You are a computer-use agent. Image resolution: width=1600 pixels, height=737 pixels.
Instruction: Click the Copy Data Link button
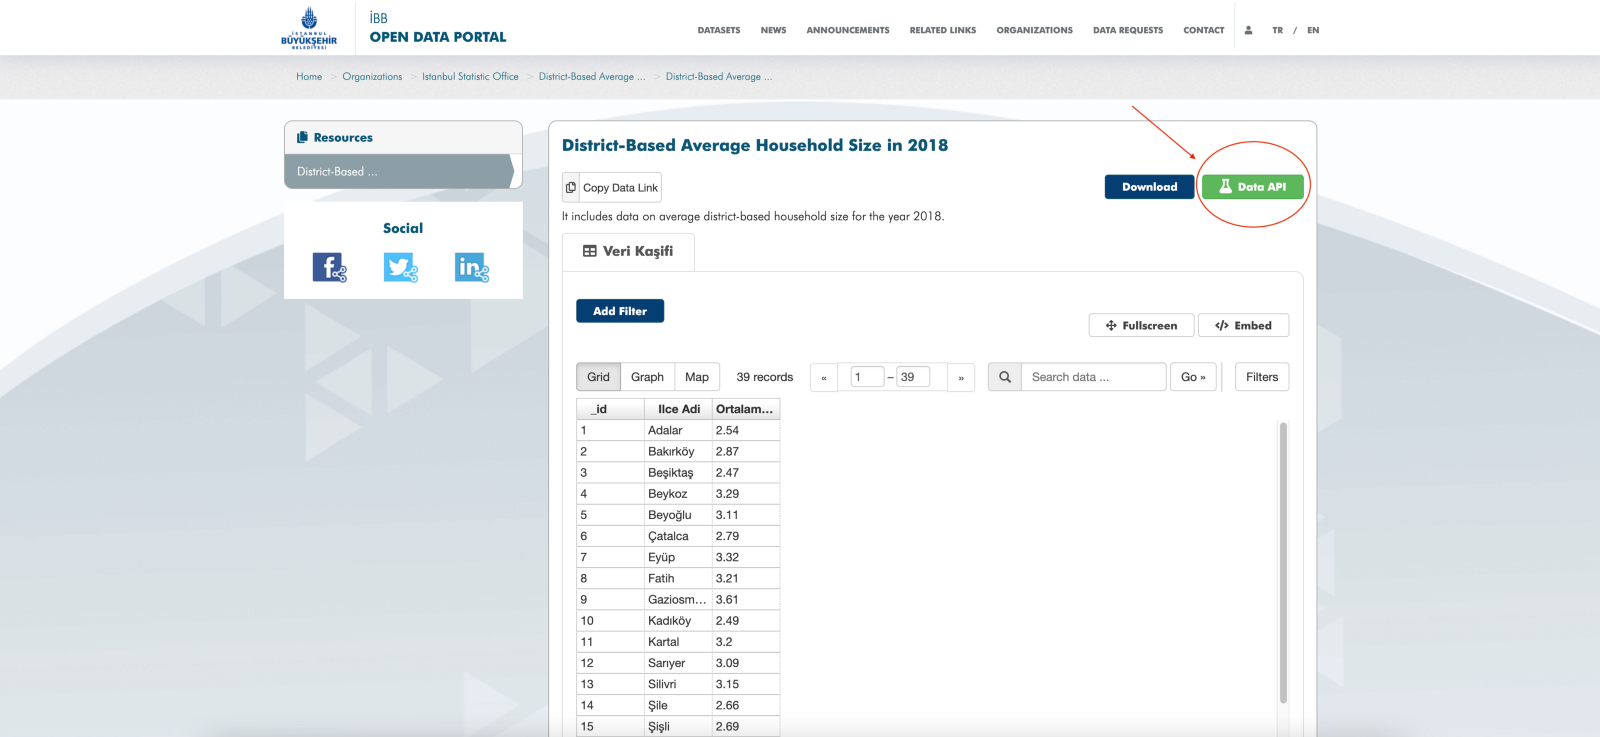click(612, 187)
